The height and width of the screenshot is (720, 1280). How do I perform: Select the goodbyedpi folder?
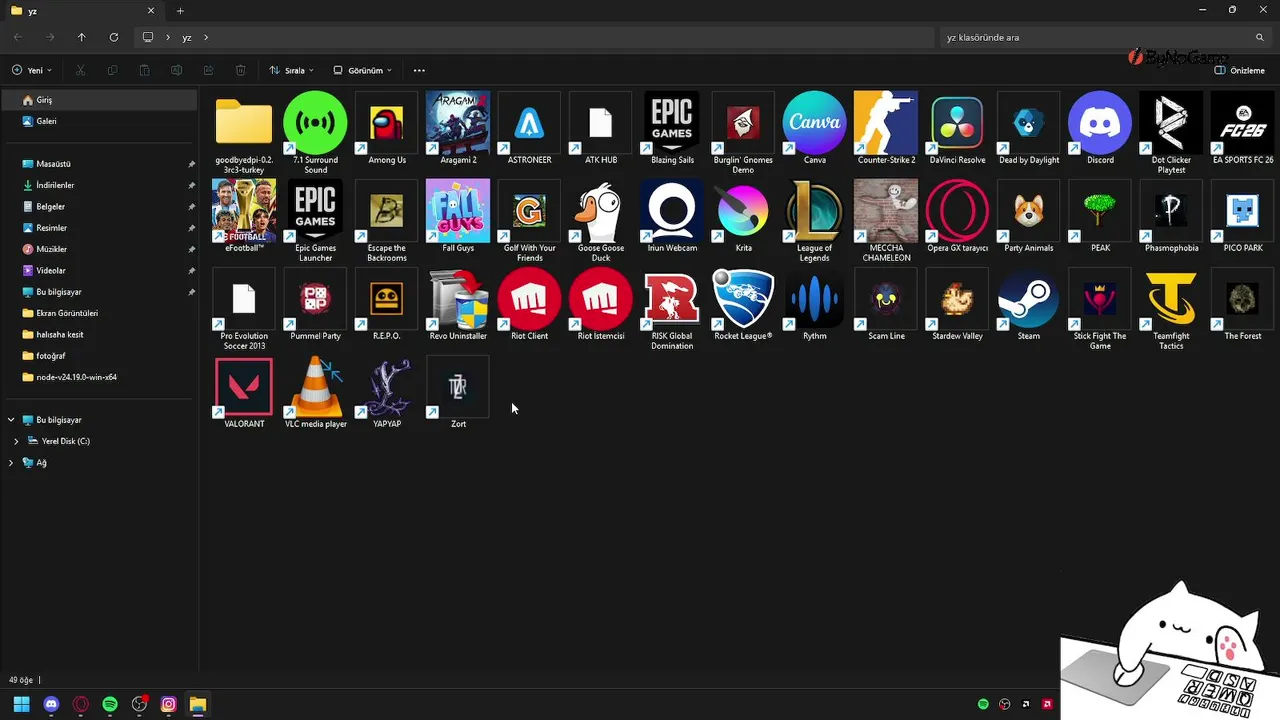pyautogui.click(x=244, y=134)
